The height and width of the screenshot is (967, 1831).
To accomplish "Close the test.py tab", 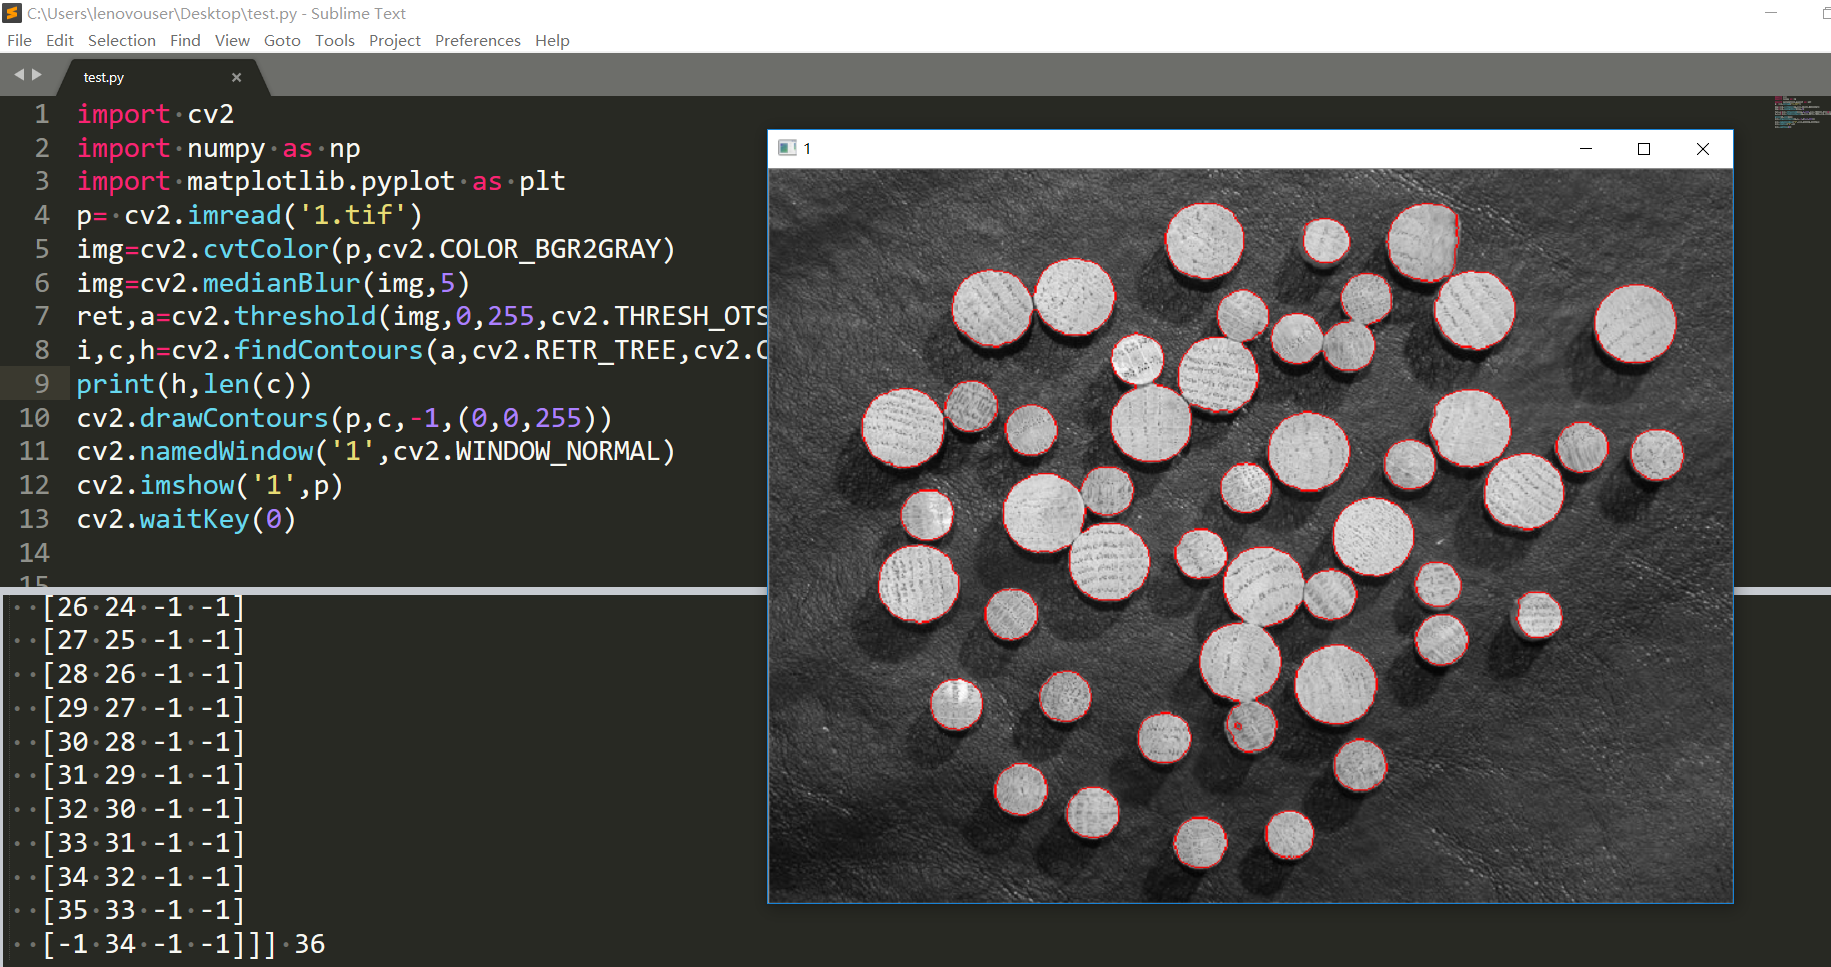I will (x=236, y=77).
